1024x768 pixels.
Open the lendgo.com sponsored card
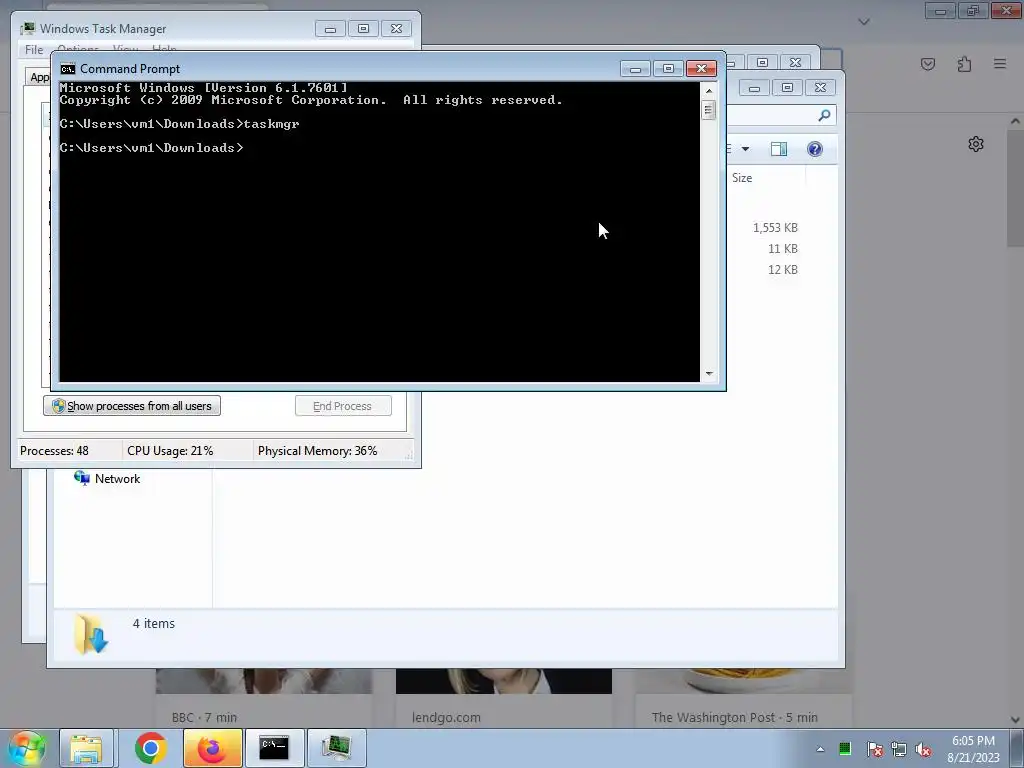[x=504, y=699]
